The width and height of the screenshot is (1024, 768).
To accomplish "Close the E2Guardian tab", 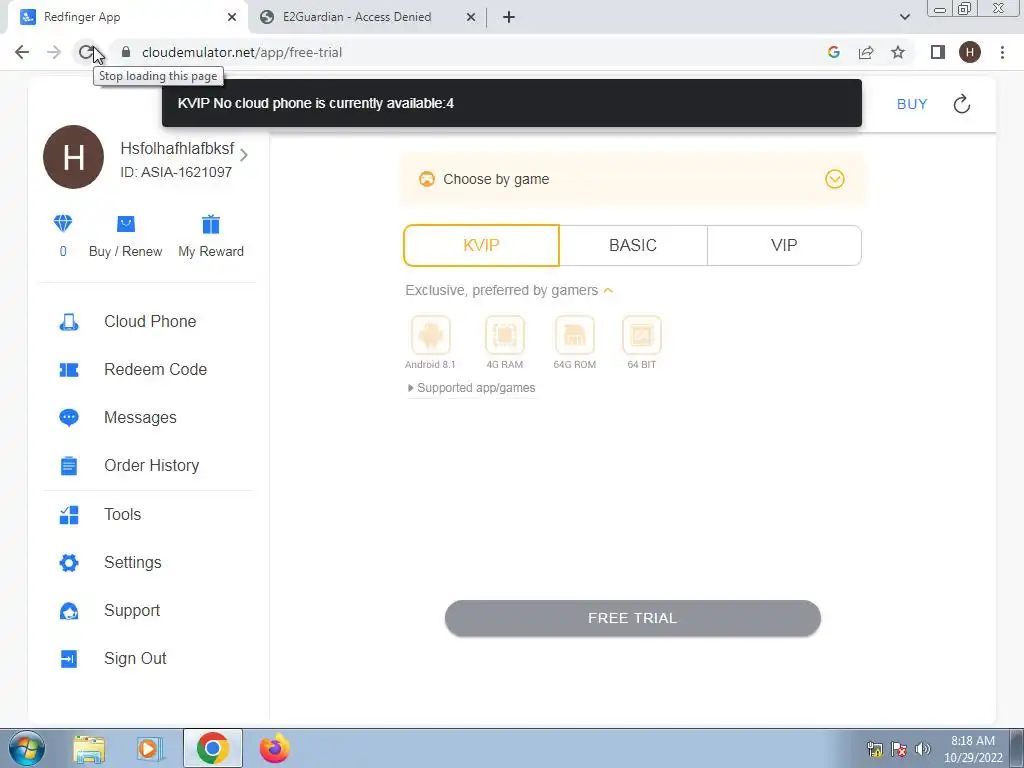I will click(x=471, y=17).
